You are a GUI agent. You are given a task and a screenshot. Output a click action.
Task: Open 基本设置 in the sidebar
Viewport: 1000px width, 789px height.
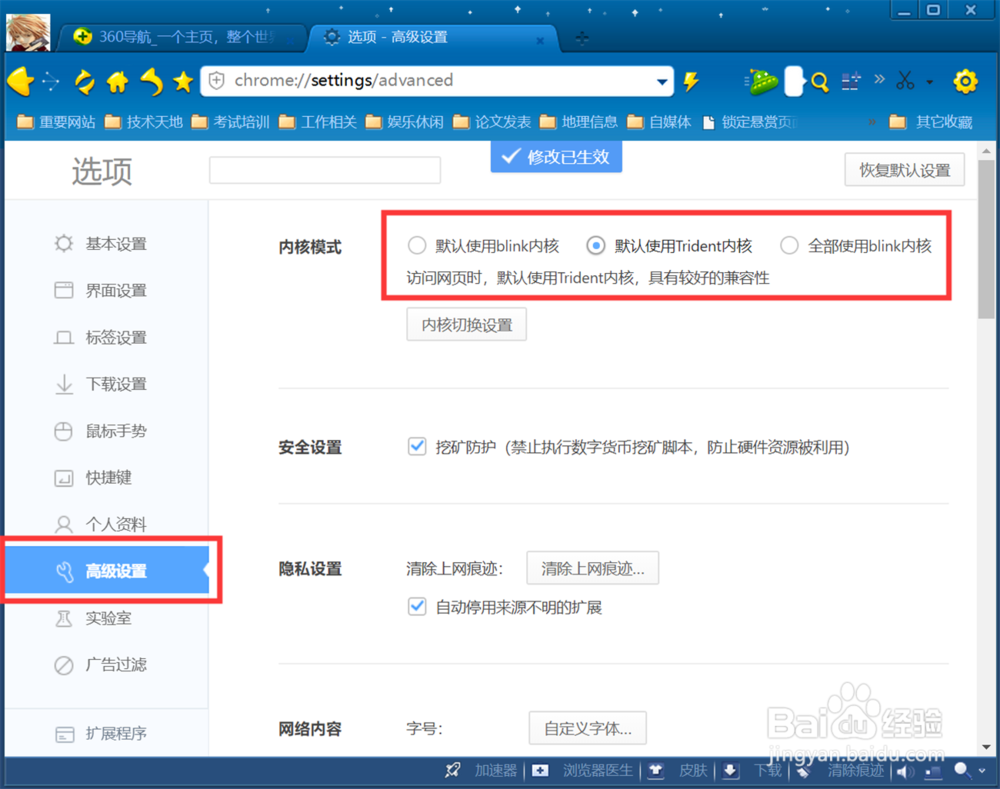[x=106, y=244]
